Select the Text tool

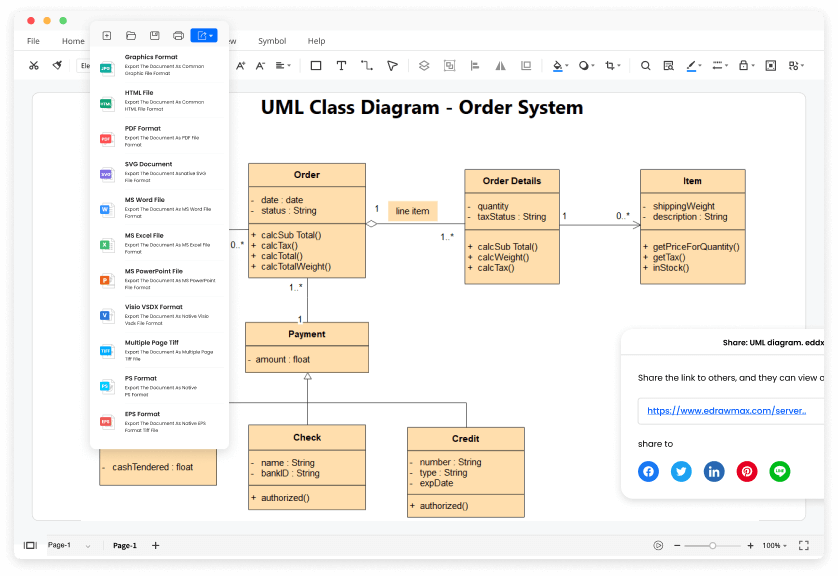coord(341,66)
